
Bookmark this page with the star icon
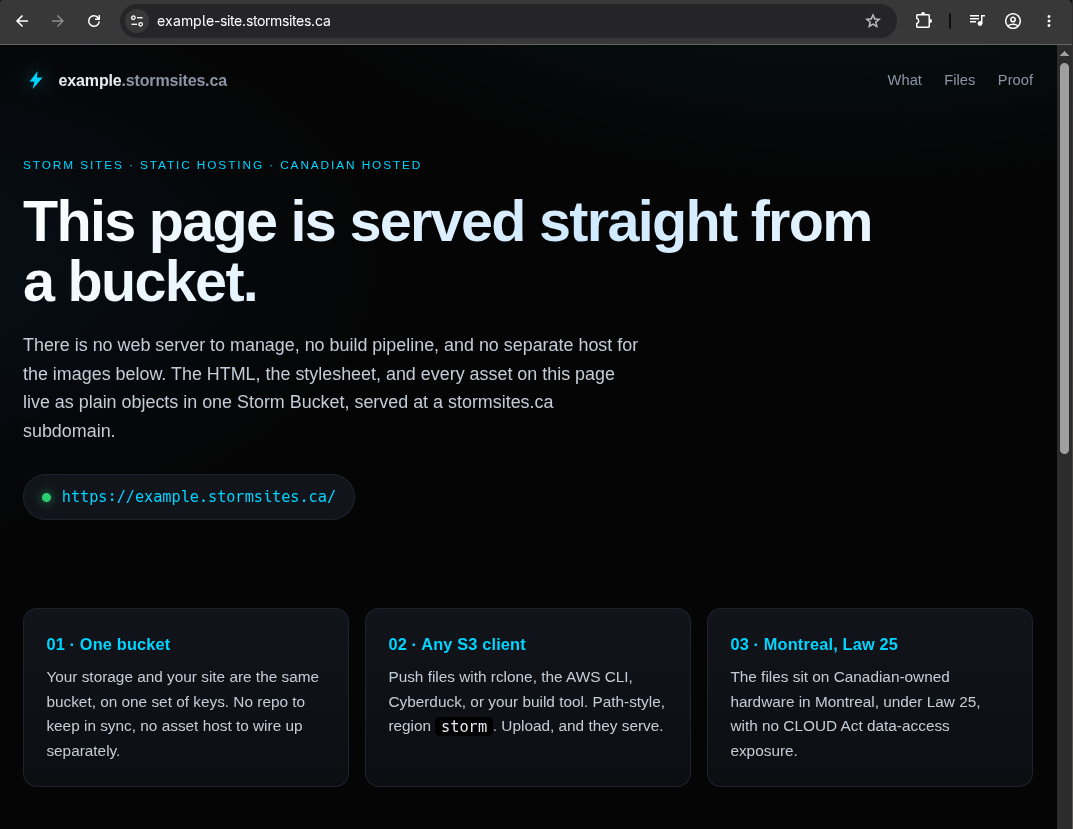(872, 21)
